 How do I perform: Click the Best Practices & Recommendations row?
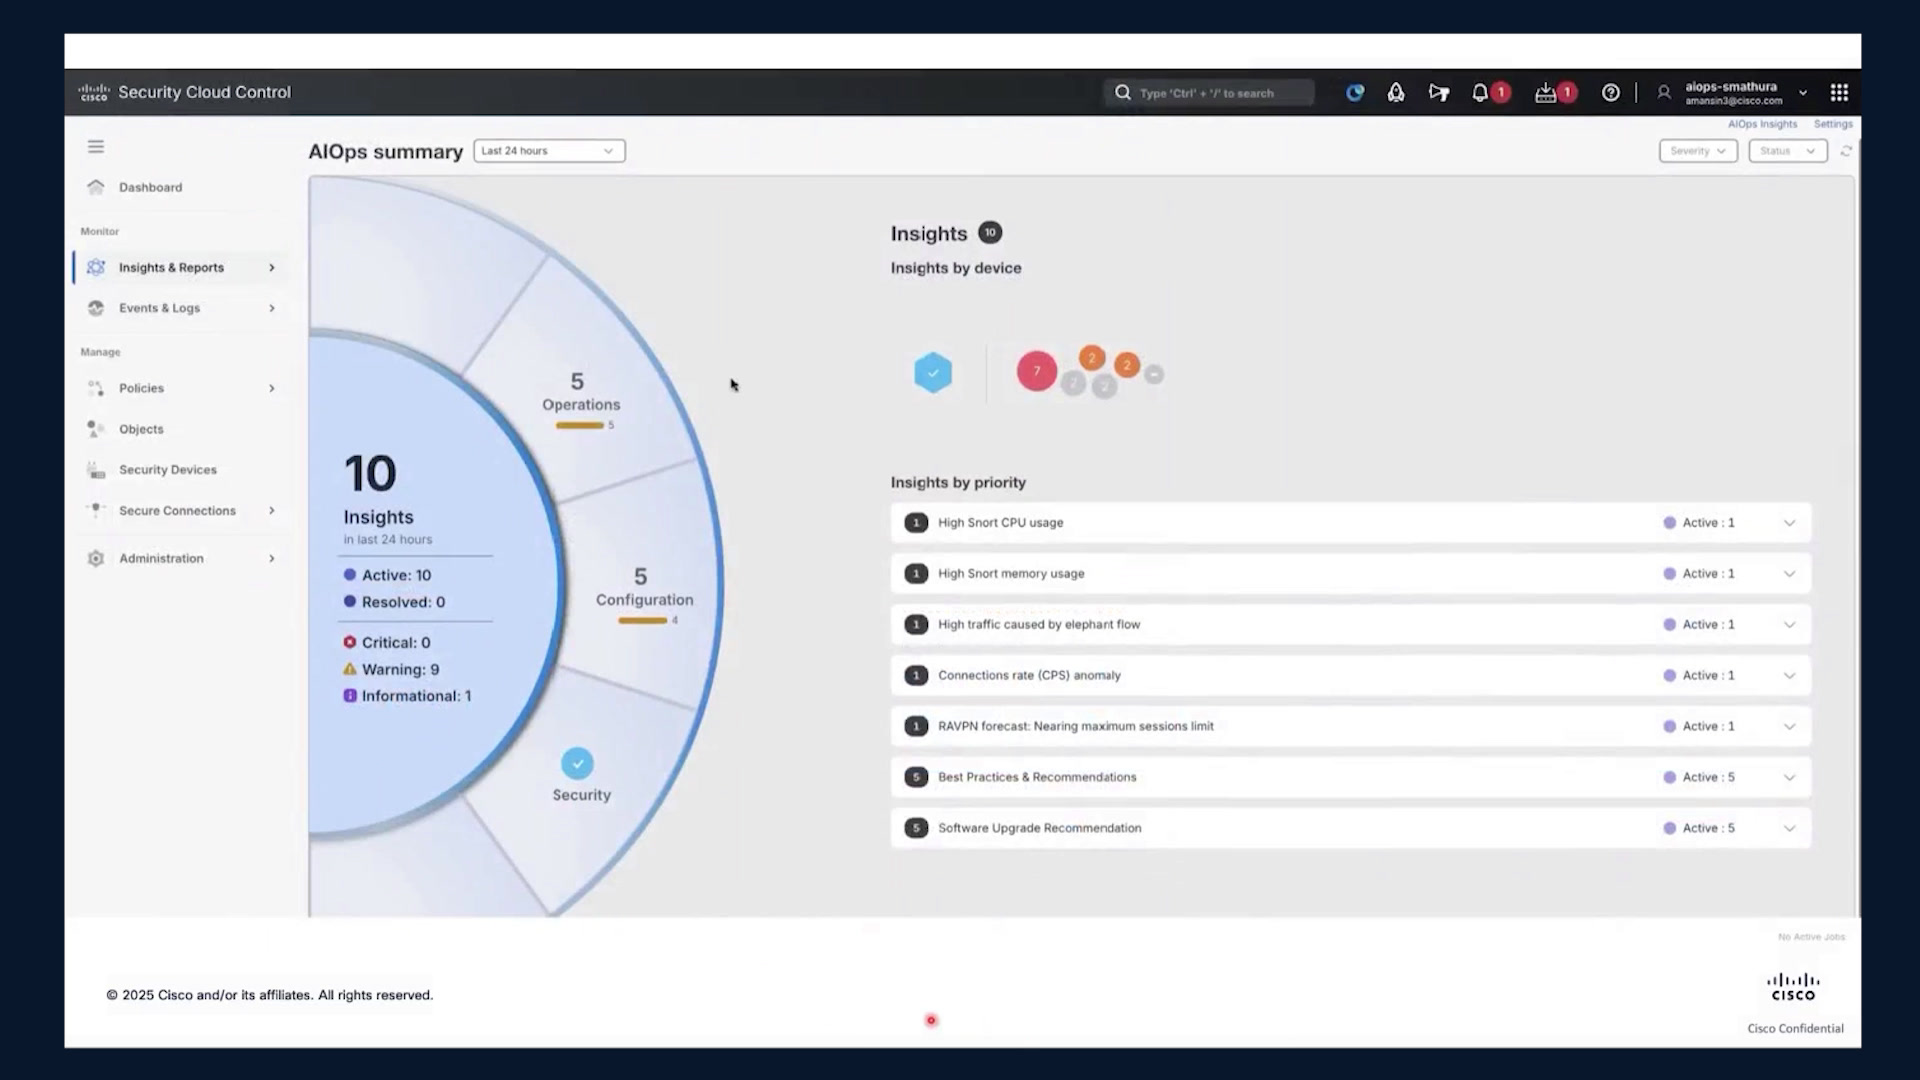[1350, 777]
